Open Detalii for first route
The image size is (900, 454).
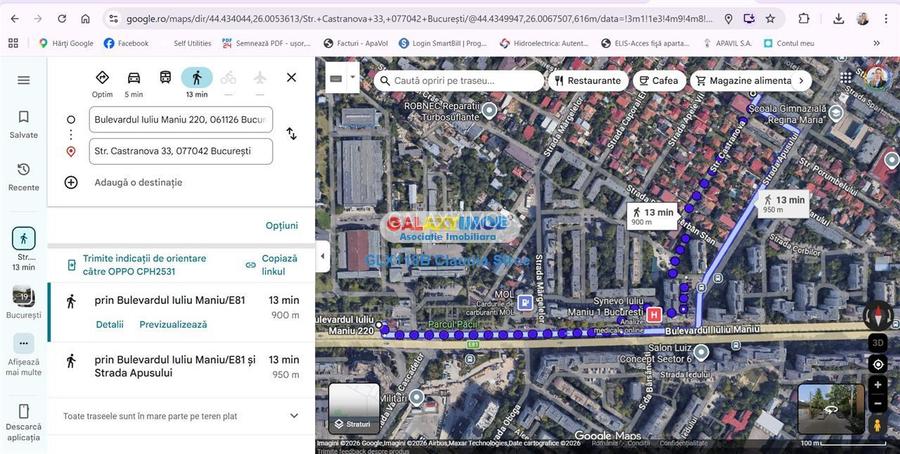[x=110, y=324]
